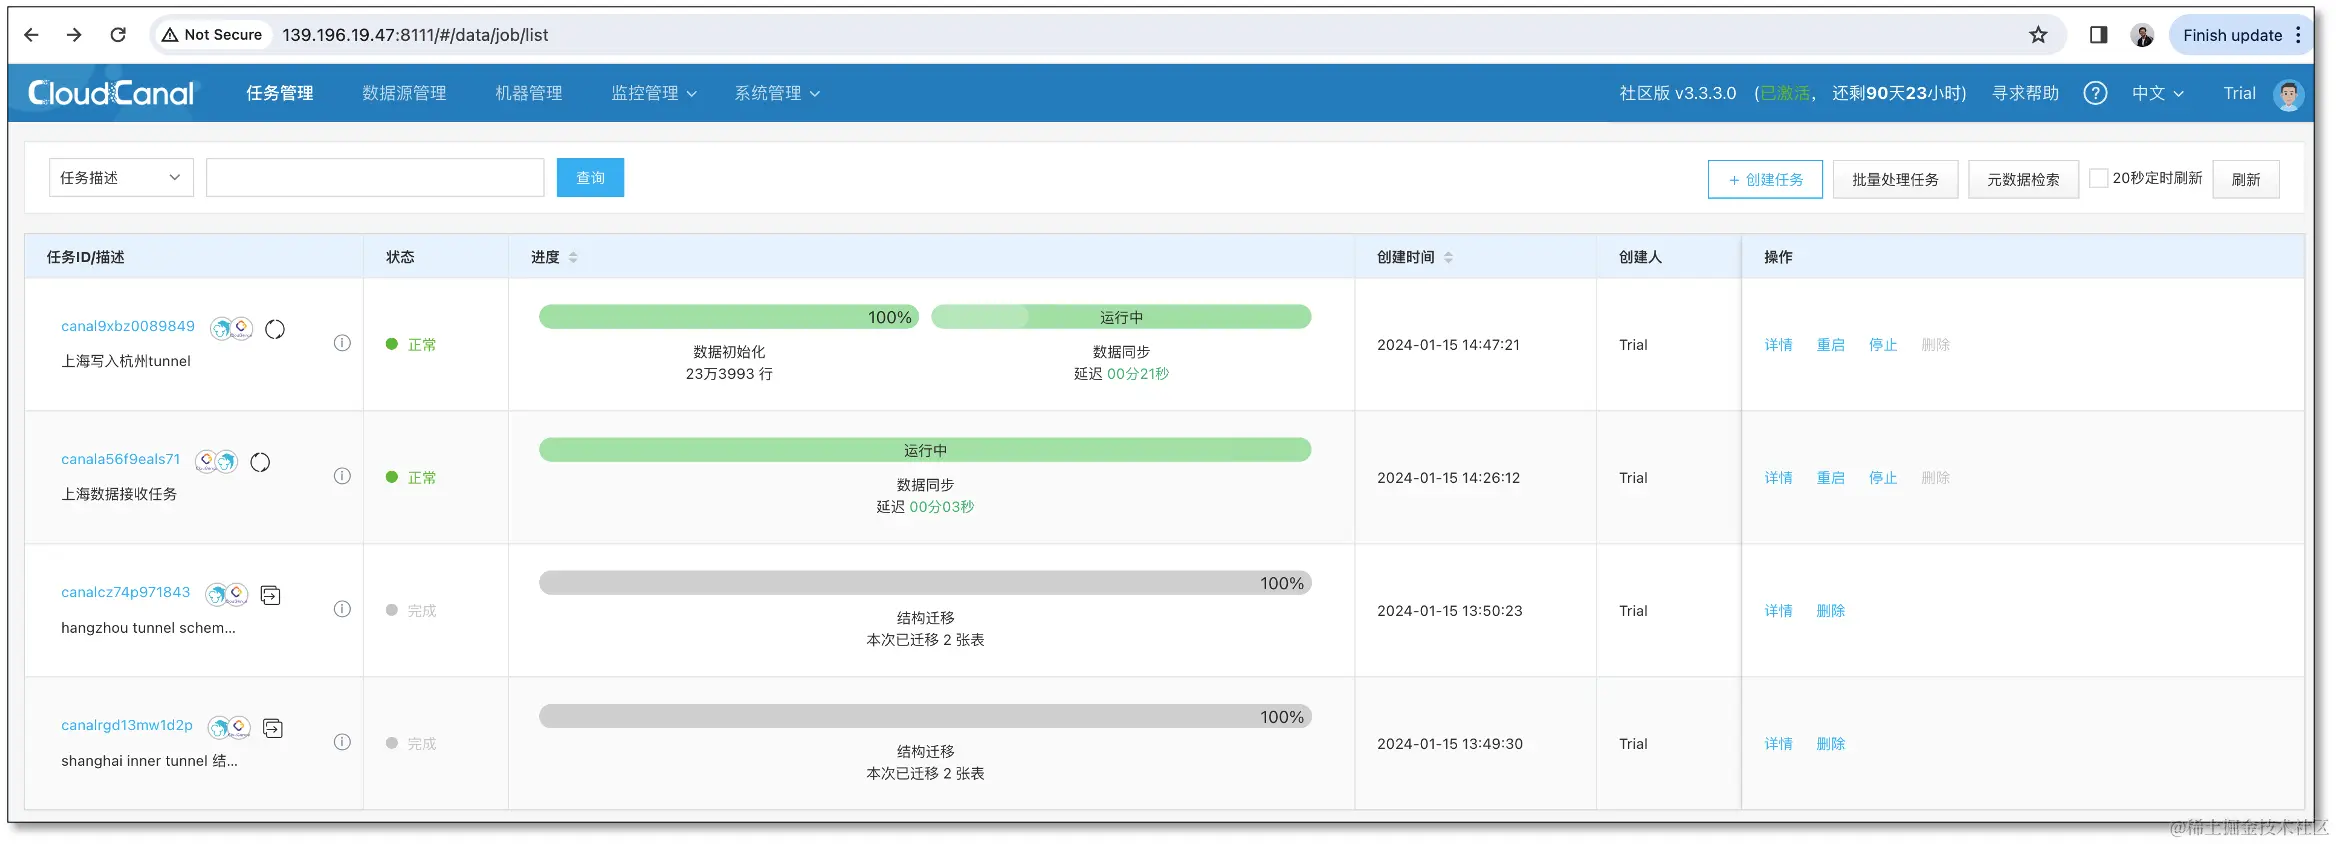Image resolution: width=2336 pixels, height=844 pixels.
Task: Open 元数据检索
Action: pyautogui.click(x=2023, y=179)
